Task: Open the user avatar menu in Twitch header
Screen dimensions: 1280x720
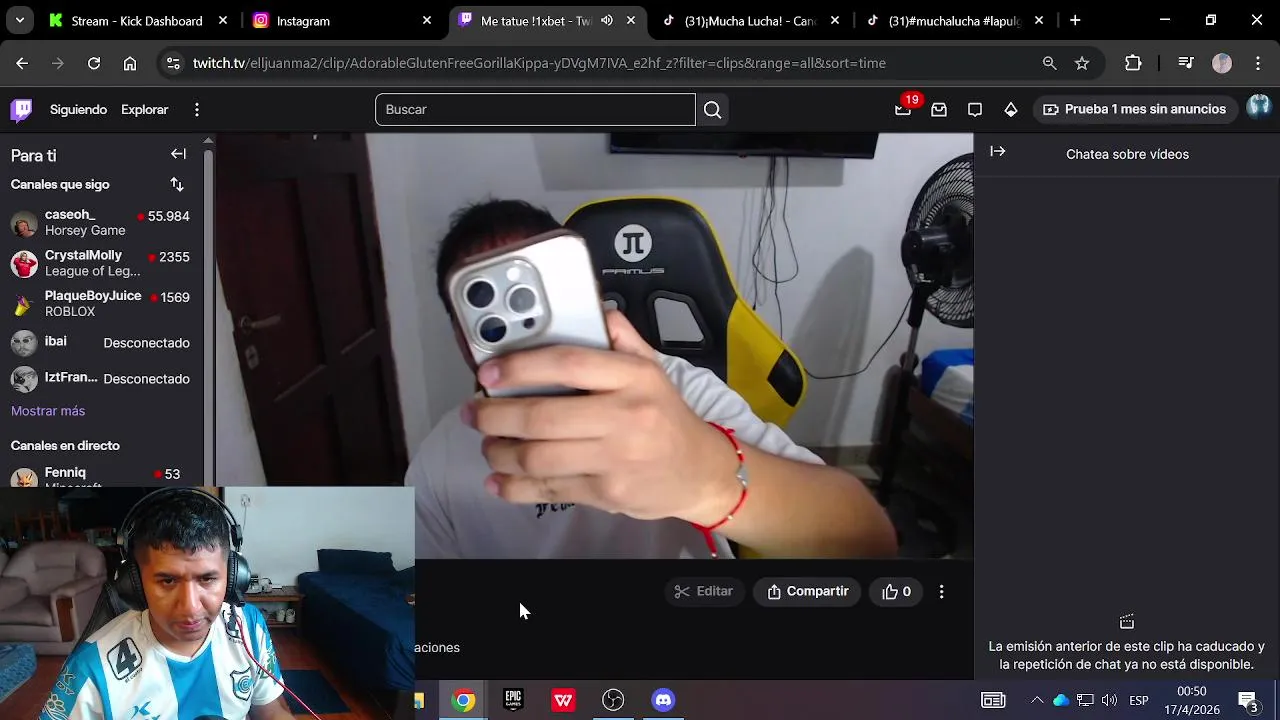Action: tap(1259, 107)
